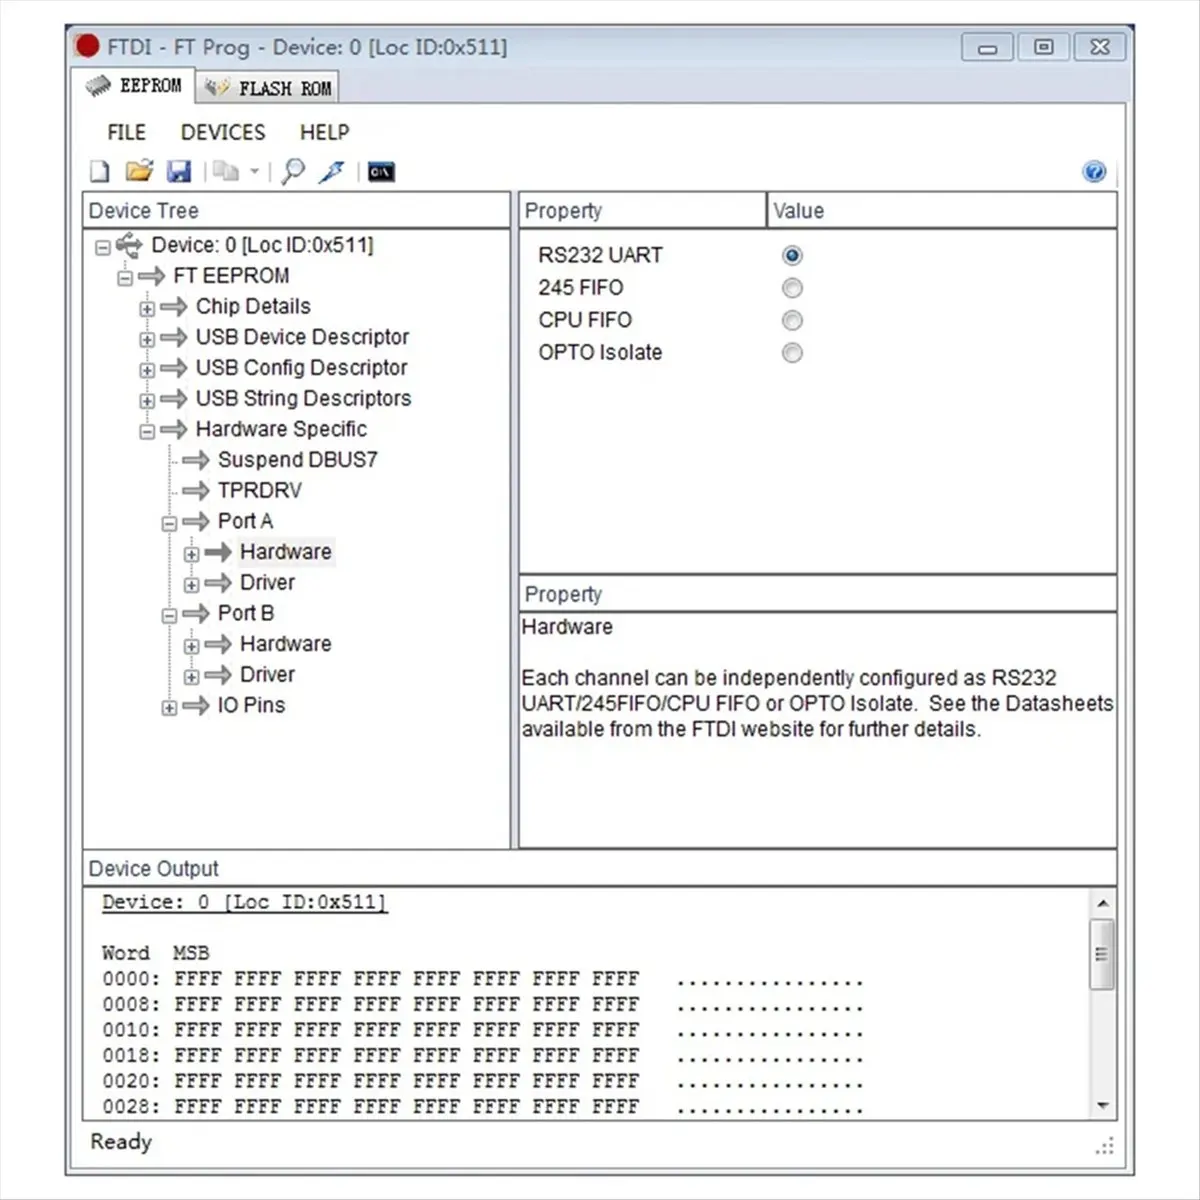Click the Device Output scroll down arrow
Viewport: 1200px width, 1200px height.
tap(1102, 1105)
